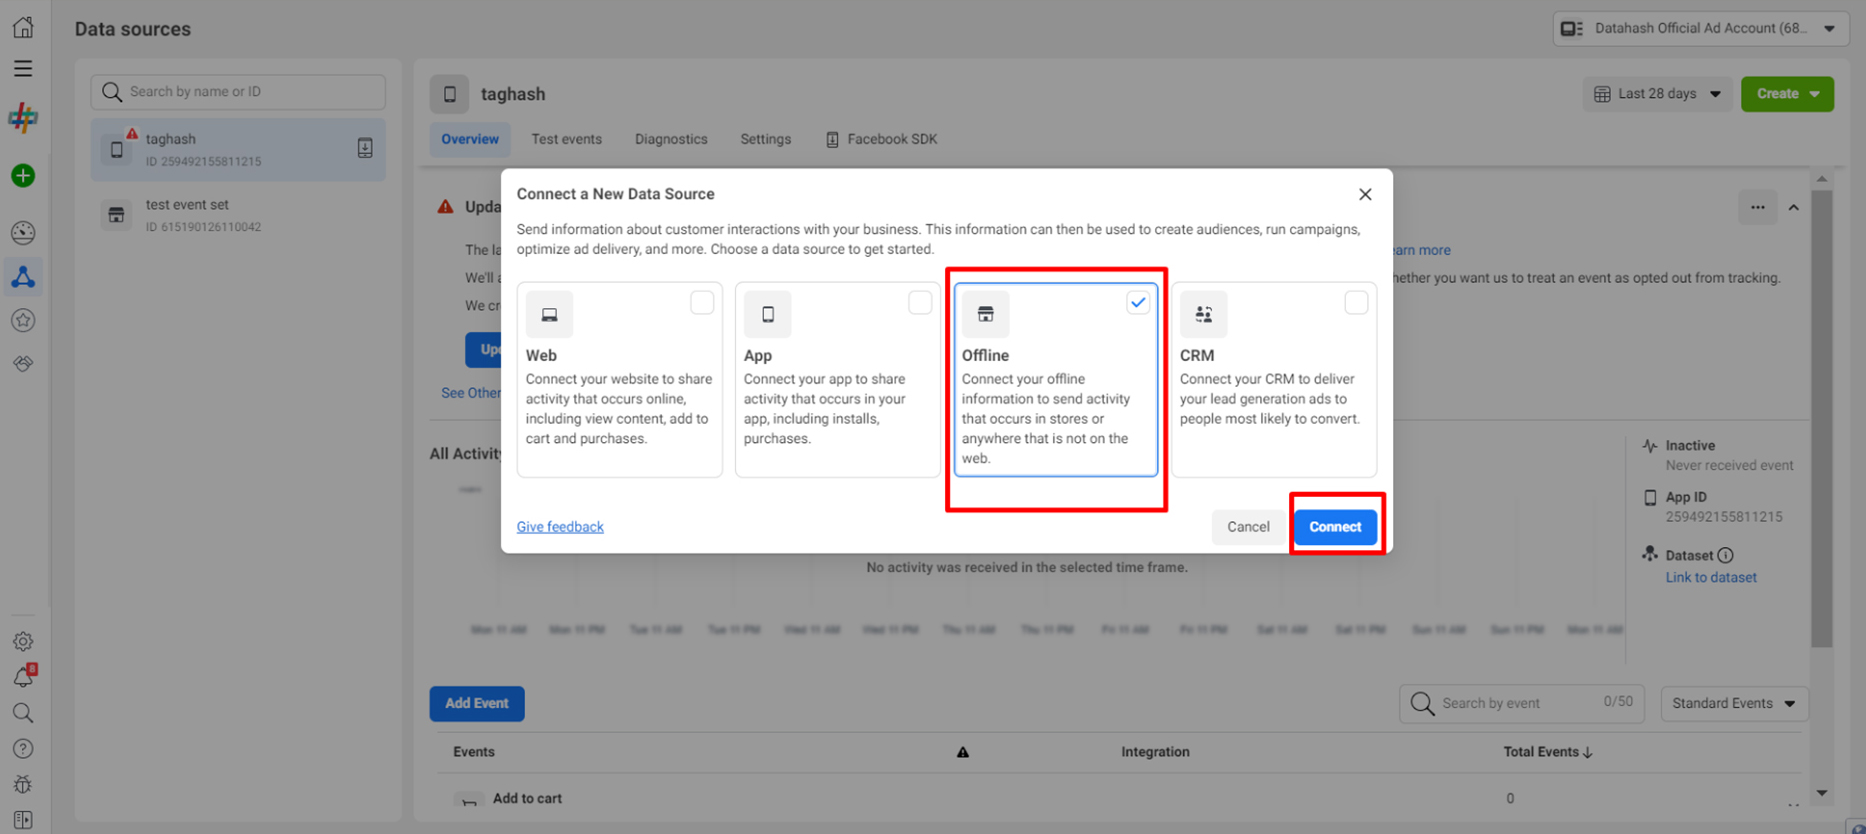1866x834 pixels.
Task: Open the gauge overview icon in sidebar
Action: [x=23, y=233]
